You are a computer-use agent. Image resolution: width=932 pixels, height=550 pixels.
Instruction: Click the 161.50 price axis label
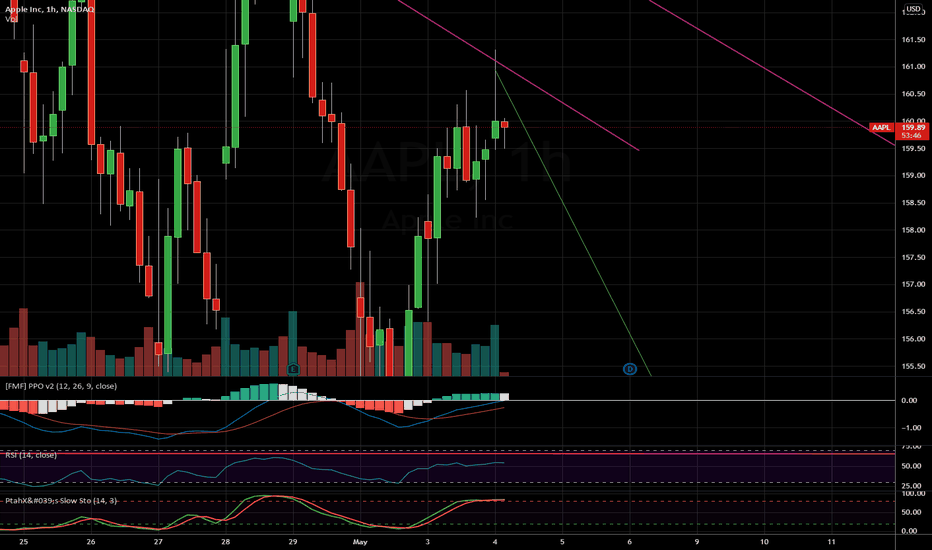tap(913, 39)
